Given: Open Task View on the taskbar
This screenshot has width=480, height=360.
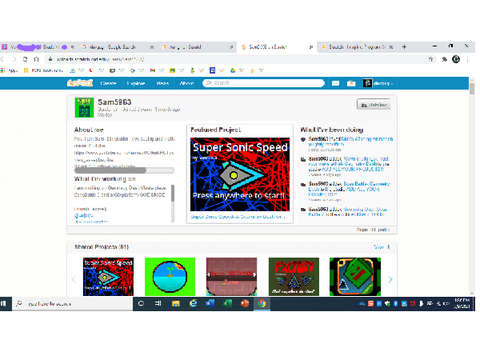Looking at the screenshot, I should click(158, 304).
